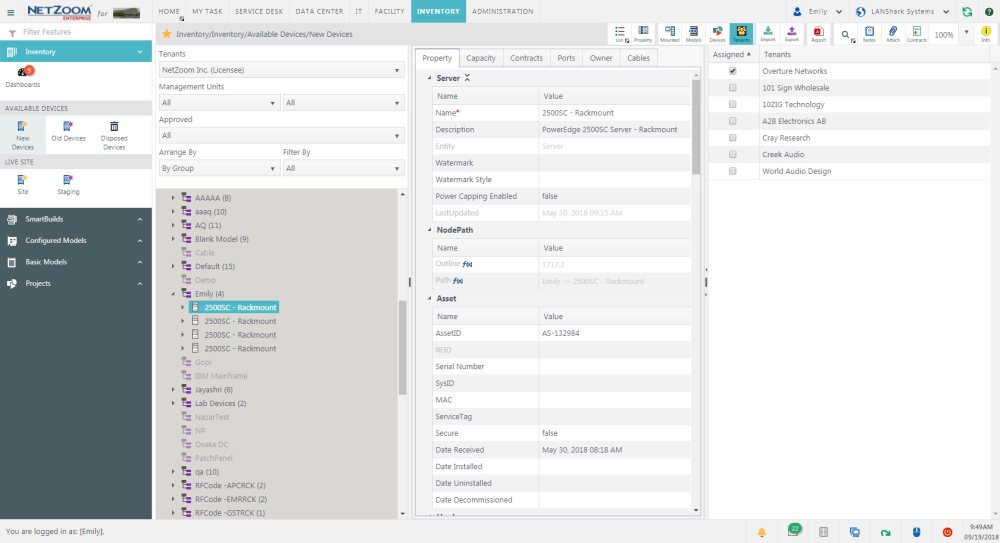Switch to the Contracts tab
The height and width of the screenshot is (543, 1000).
click(526, 58)
